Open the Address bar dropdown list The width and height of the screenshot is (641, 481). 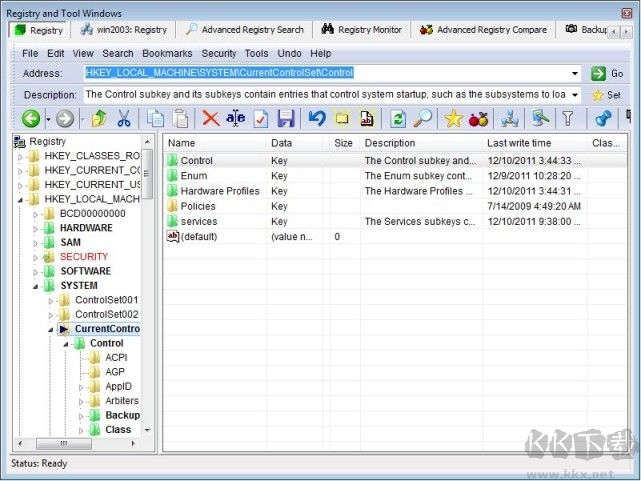click(x=575, y=74)
